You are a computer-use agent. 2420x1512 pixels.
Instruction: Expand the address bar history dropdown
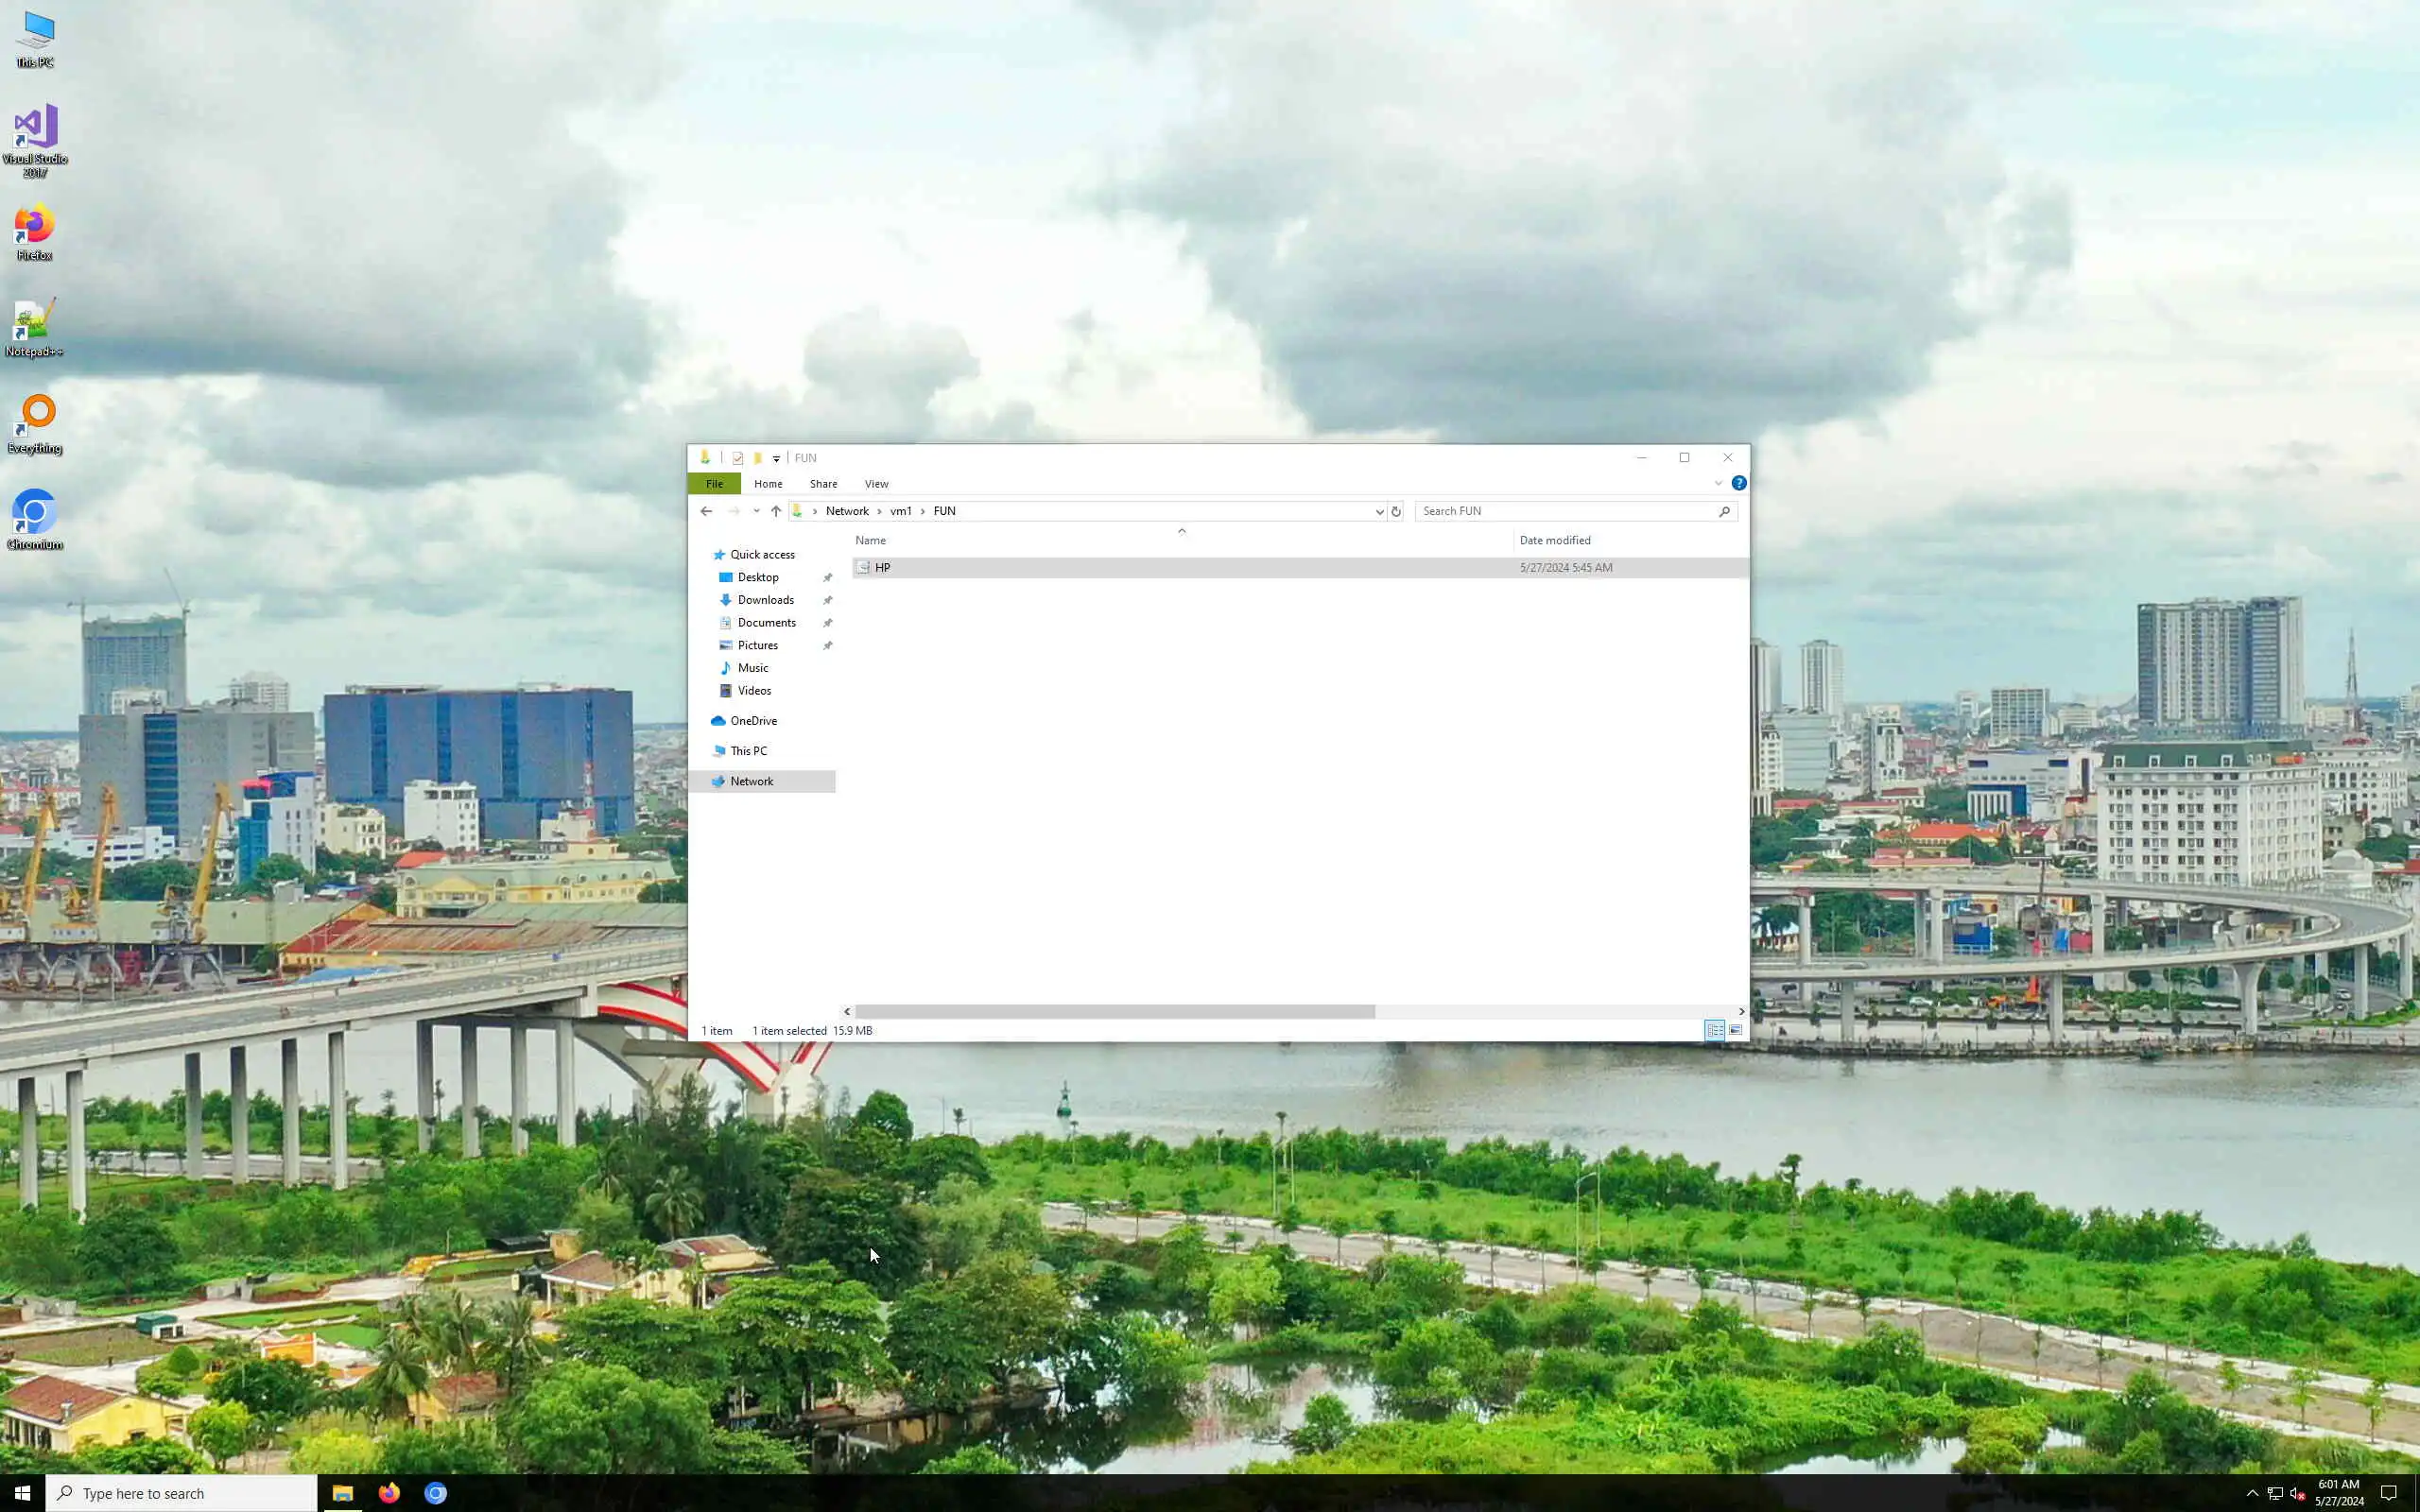(1379, 511)
